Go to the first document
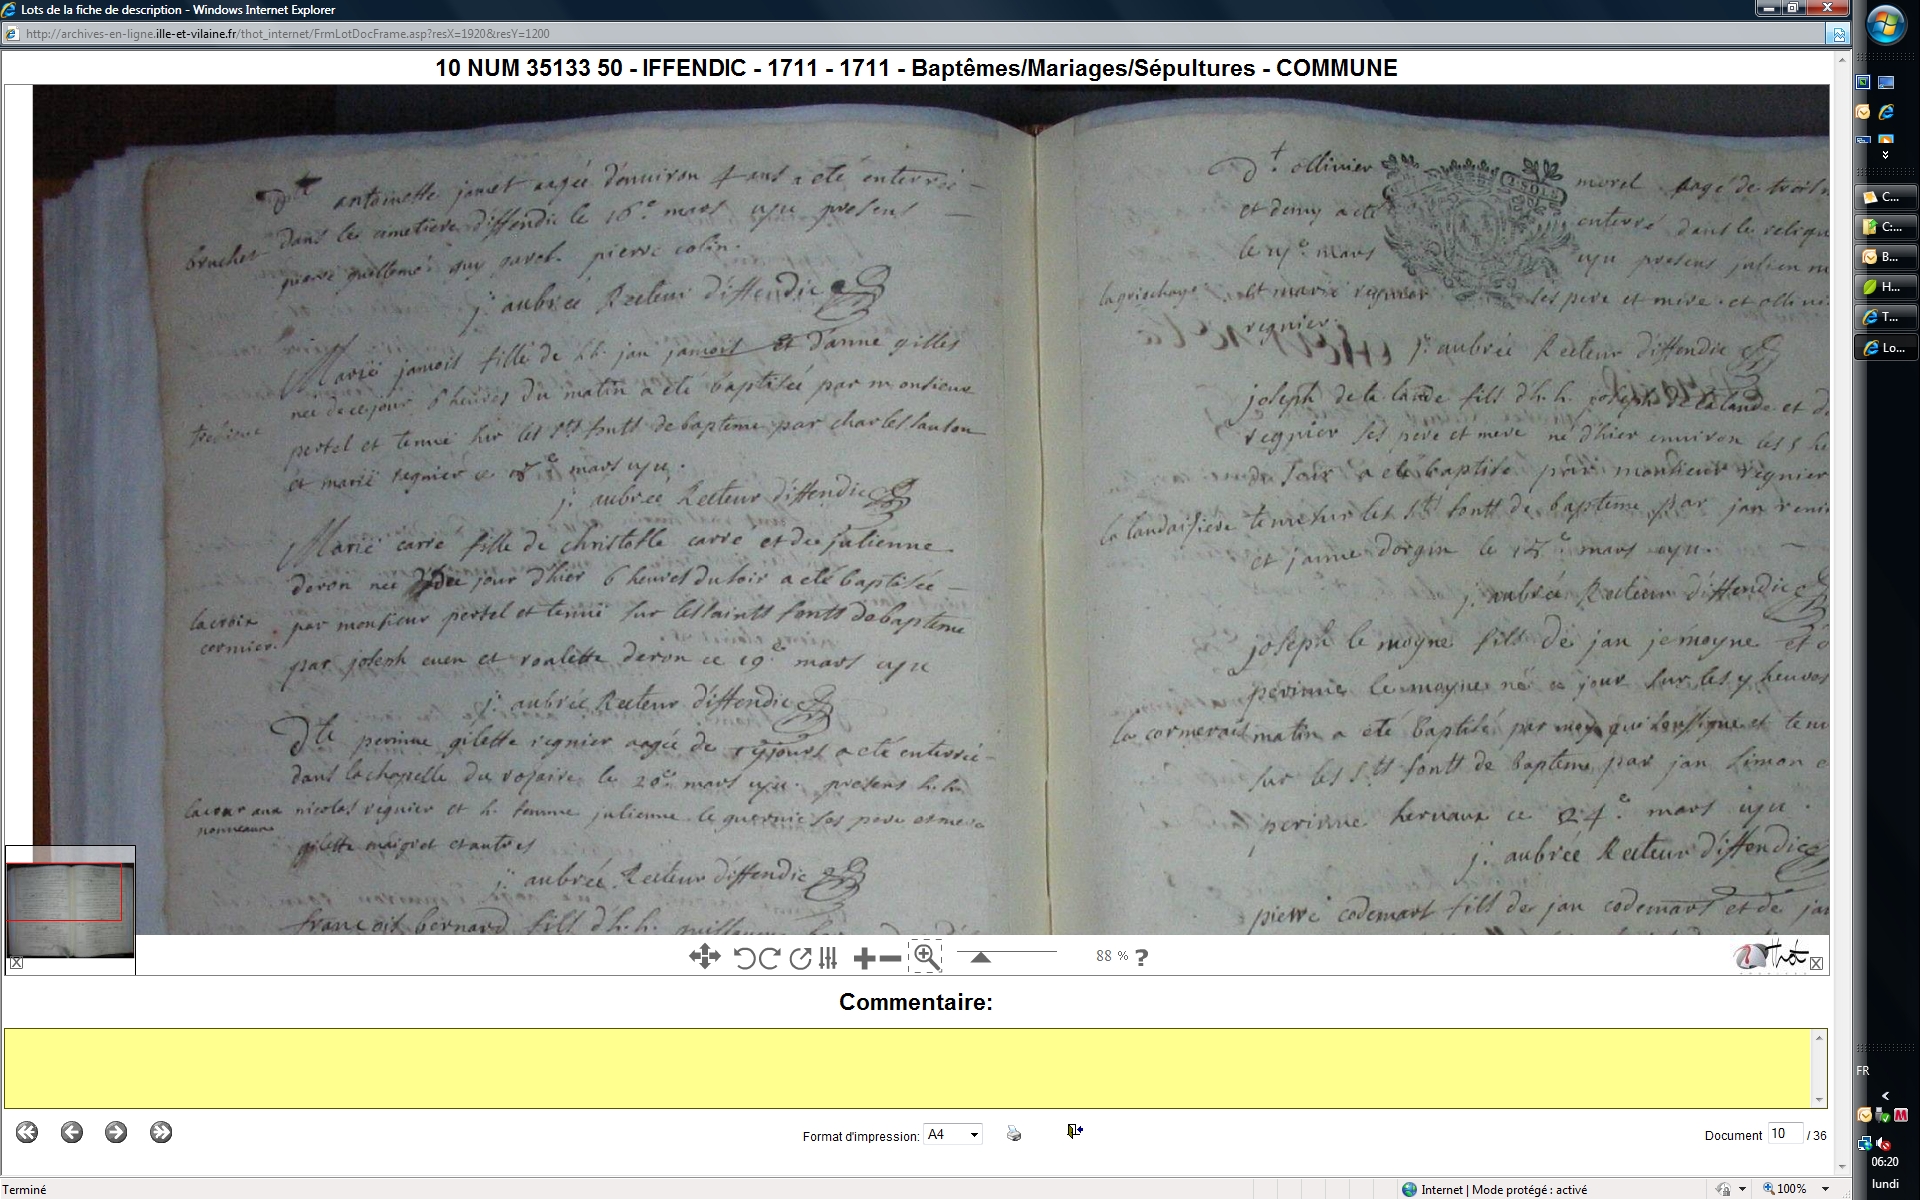Image resolution: width=1920 pixels, height=1200 pixels. [27, 1132]
